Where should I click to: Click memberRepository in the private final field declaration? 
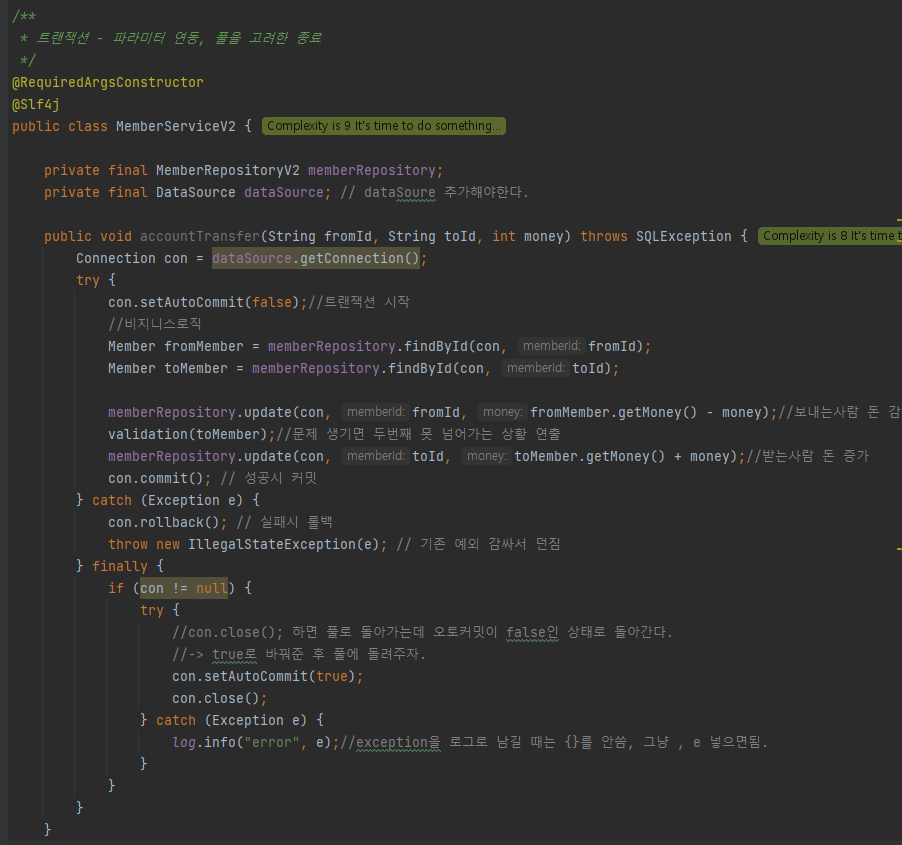[x=372, y=170]
